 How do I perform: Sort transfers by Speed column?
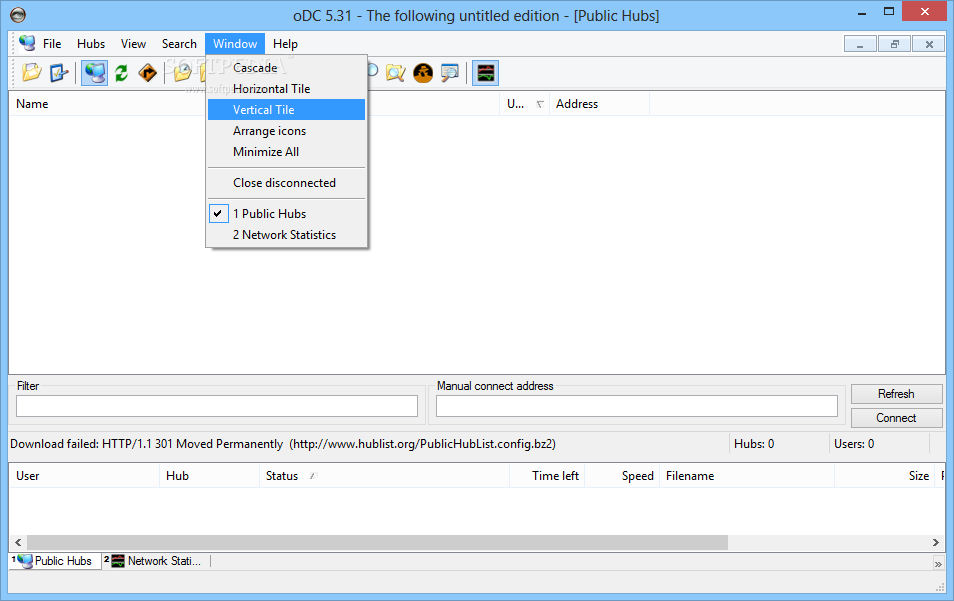point(622,476)
